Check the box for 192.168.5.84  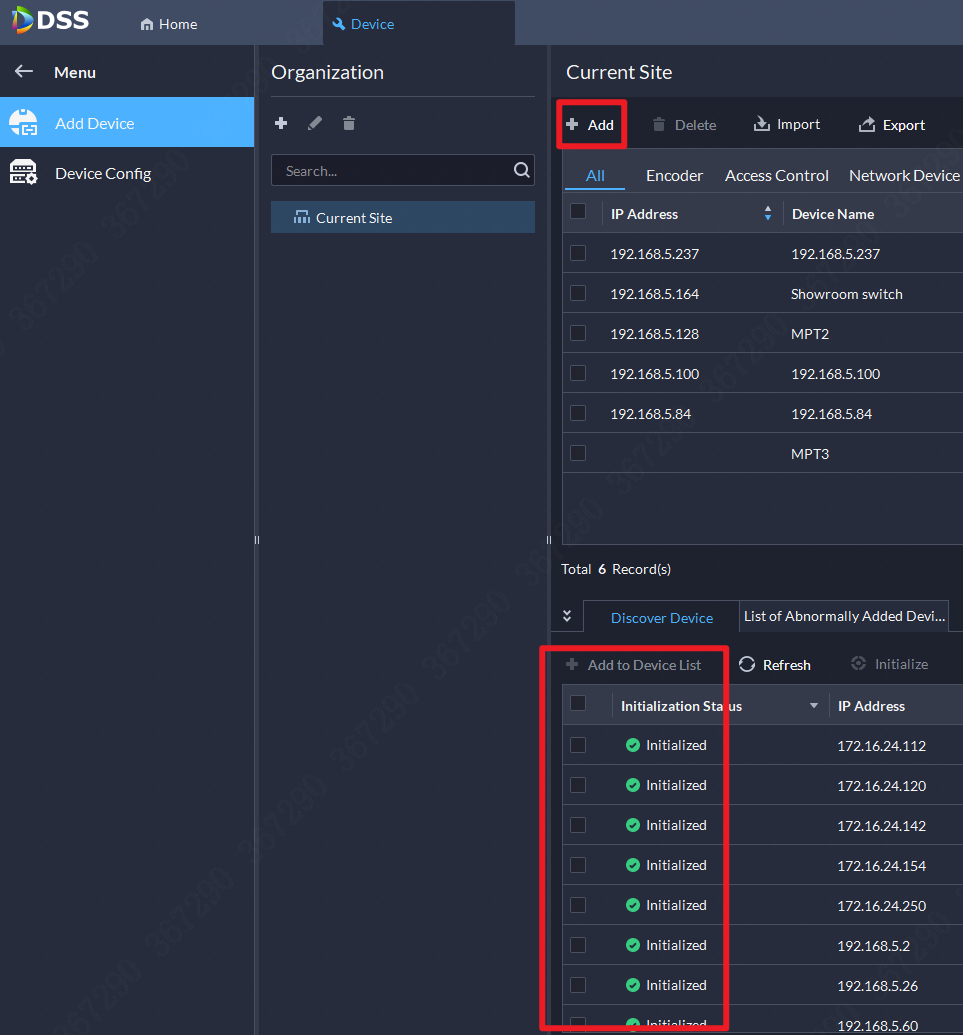pos(578,413)
